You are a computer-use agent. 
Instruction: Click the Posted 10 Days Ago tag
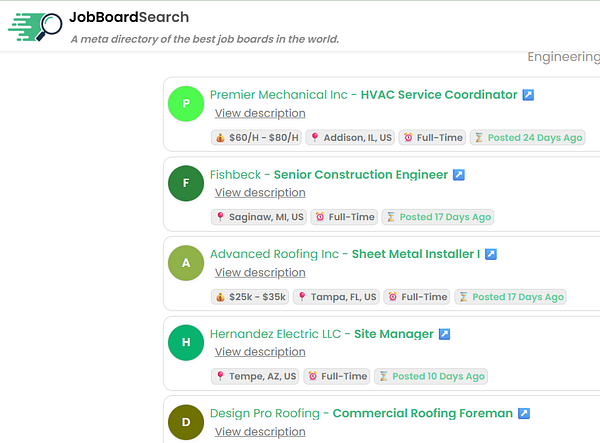click(x=431, y=376)
